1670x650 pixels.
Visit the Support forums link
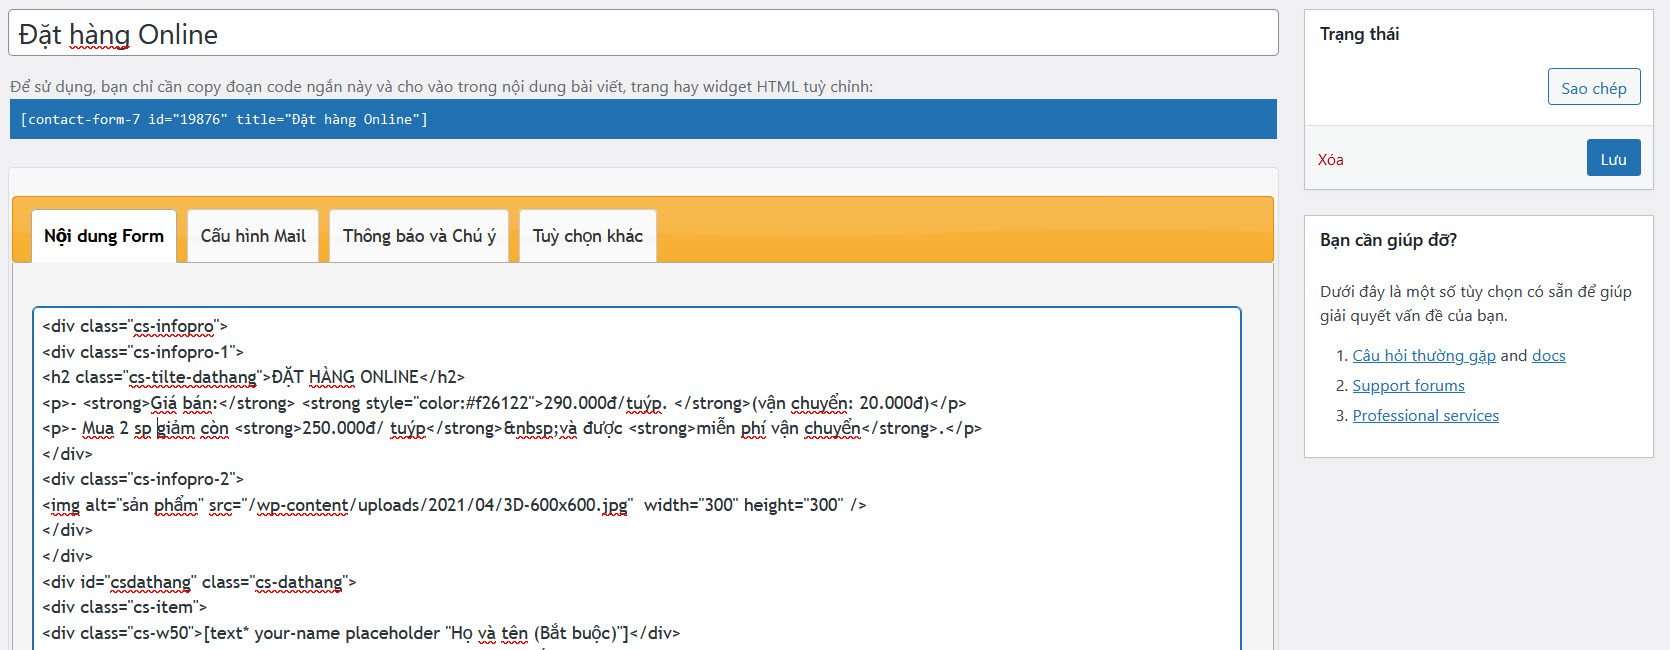point(1408,386)
